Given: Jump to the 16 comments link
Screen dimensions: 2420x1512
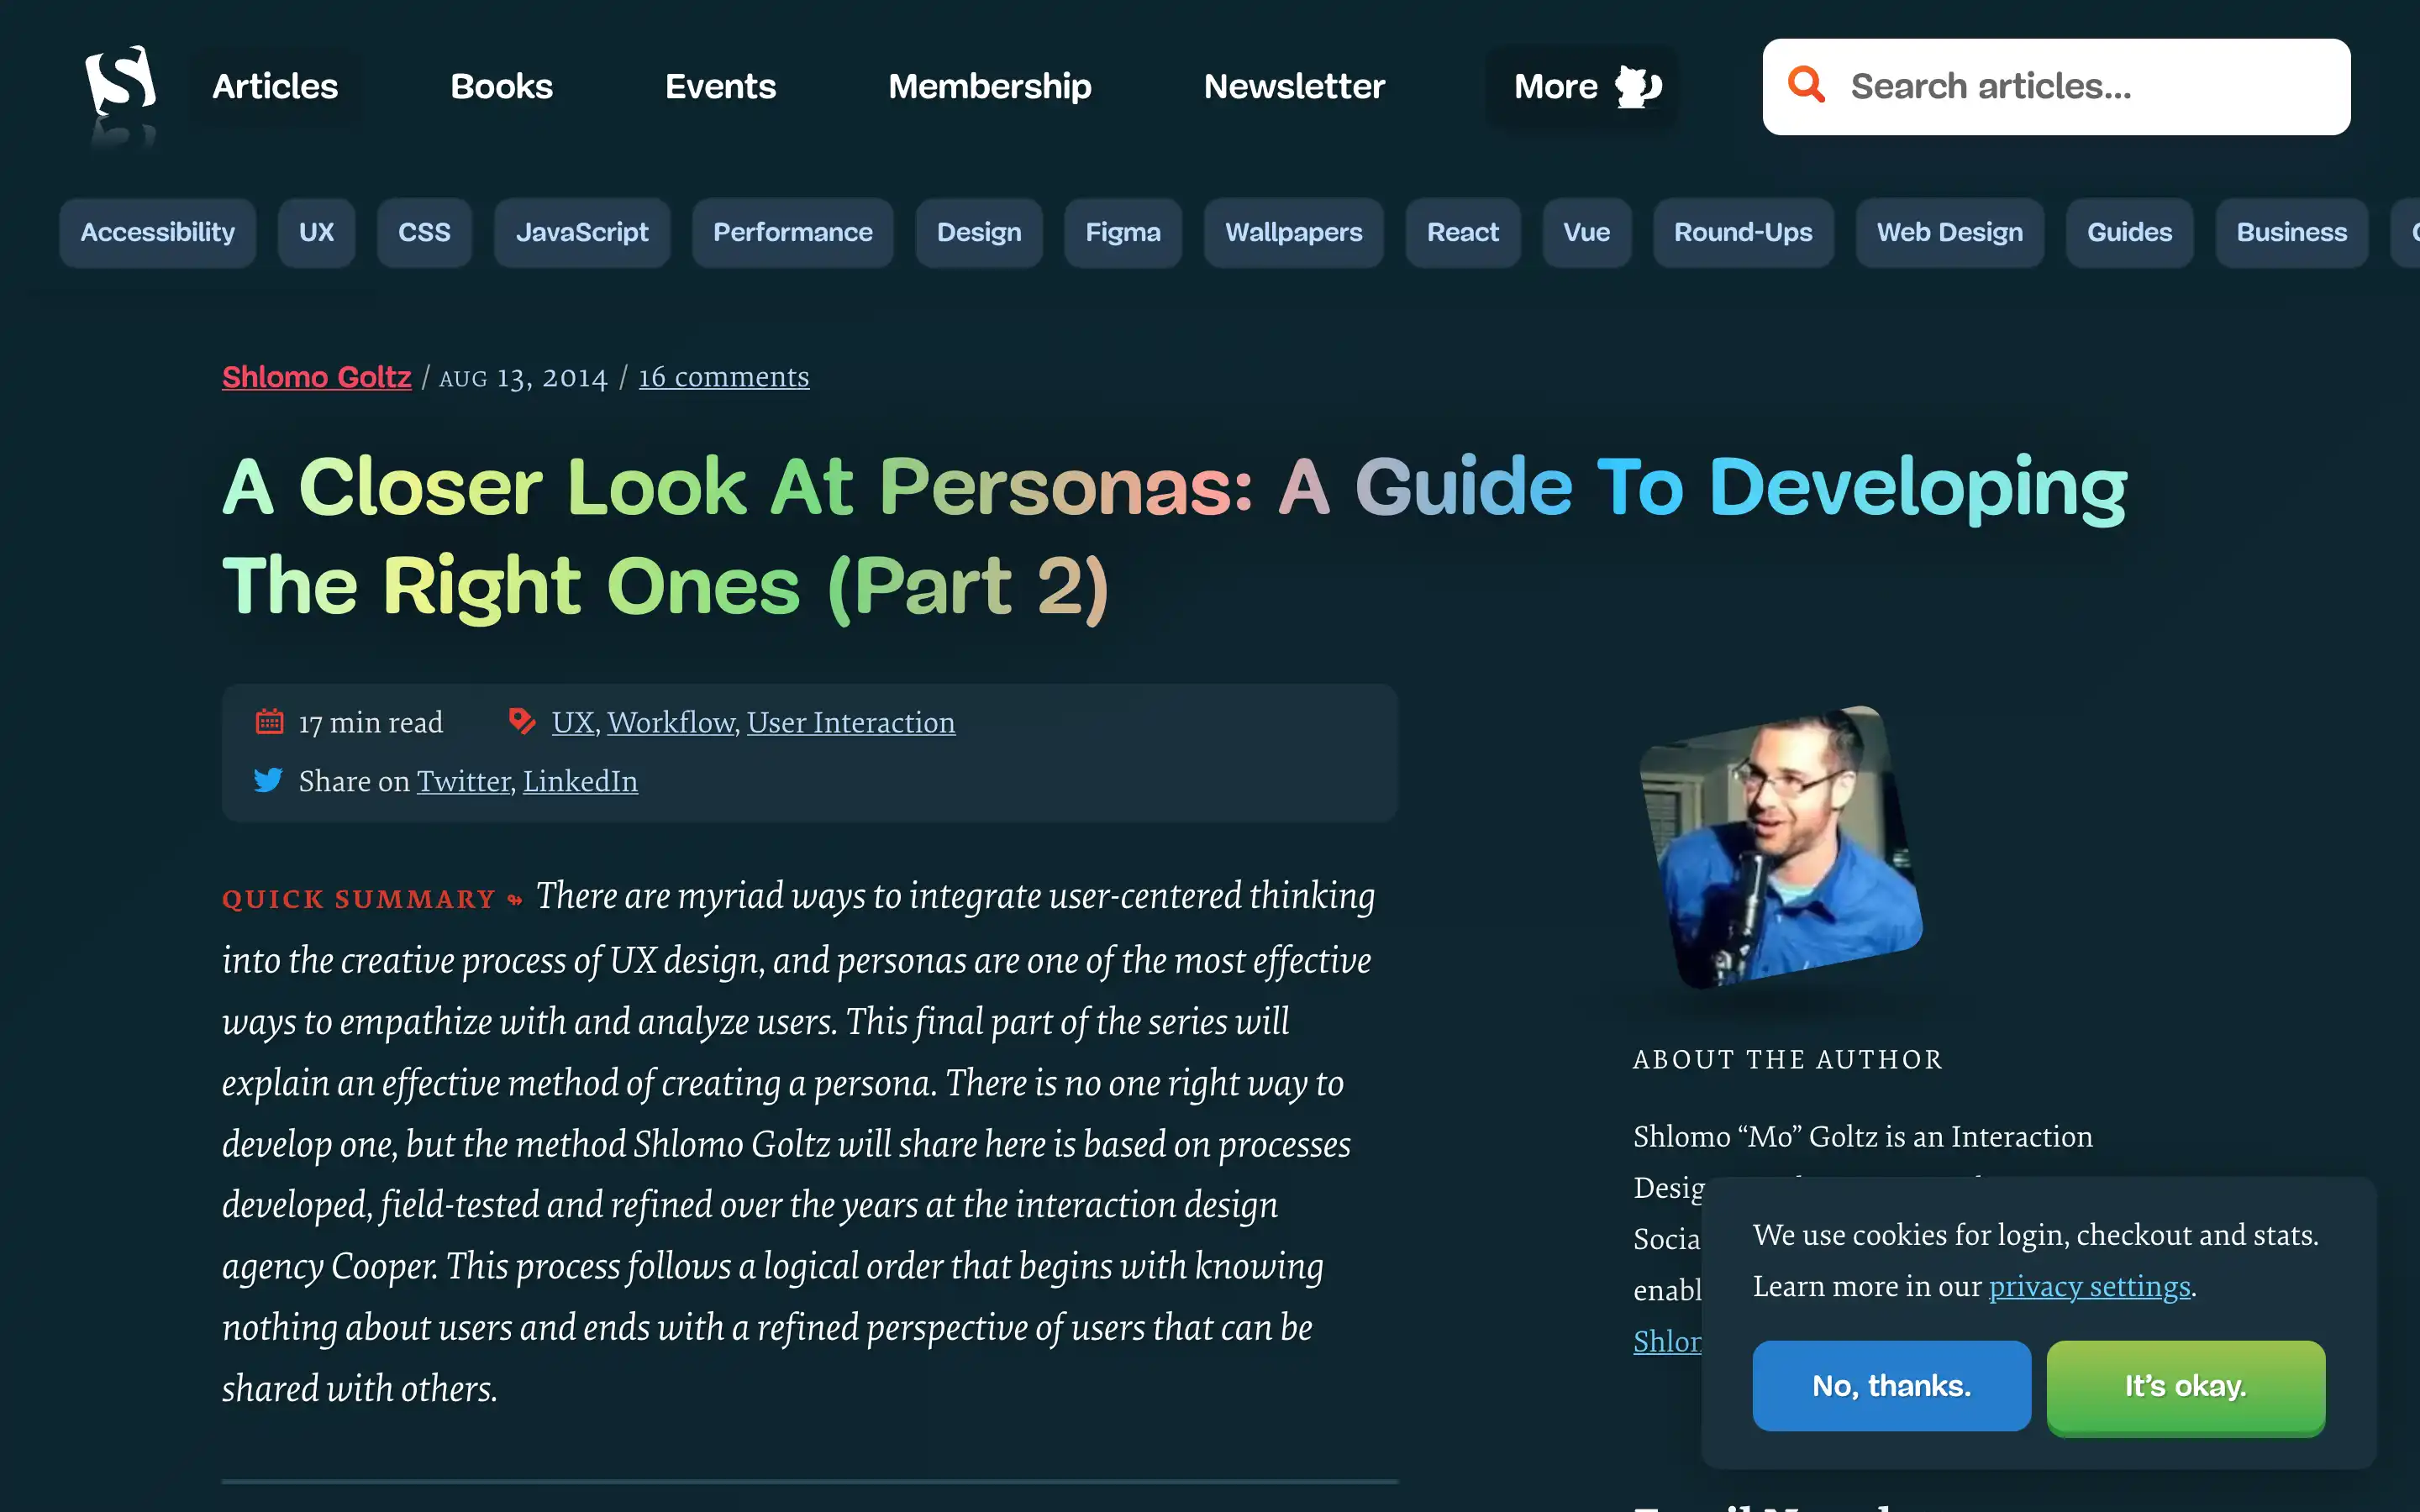Looking at the screenshot, I should tap(724, 377).
